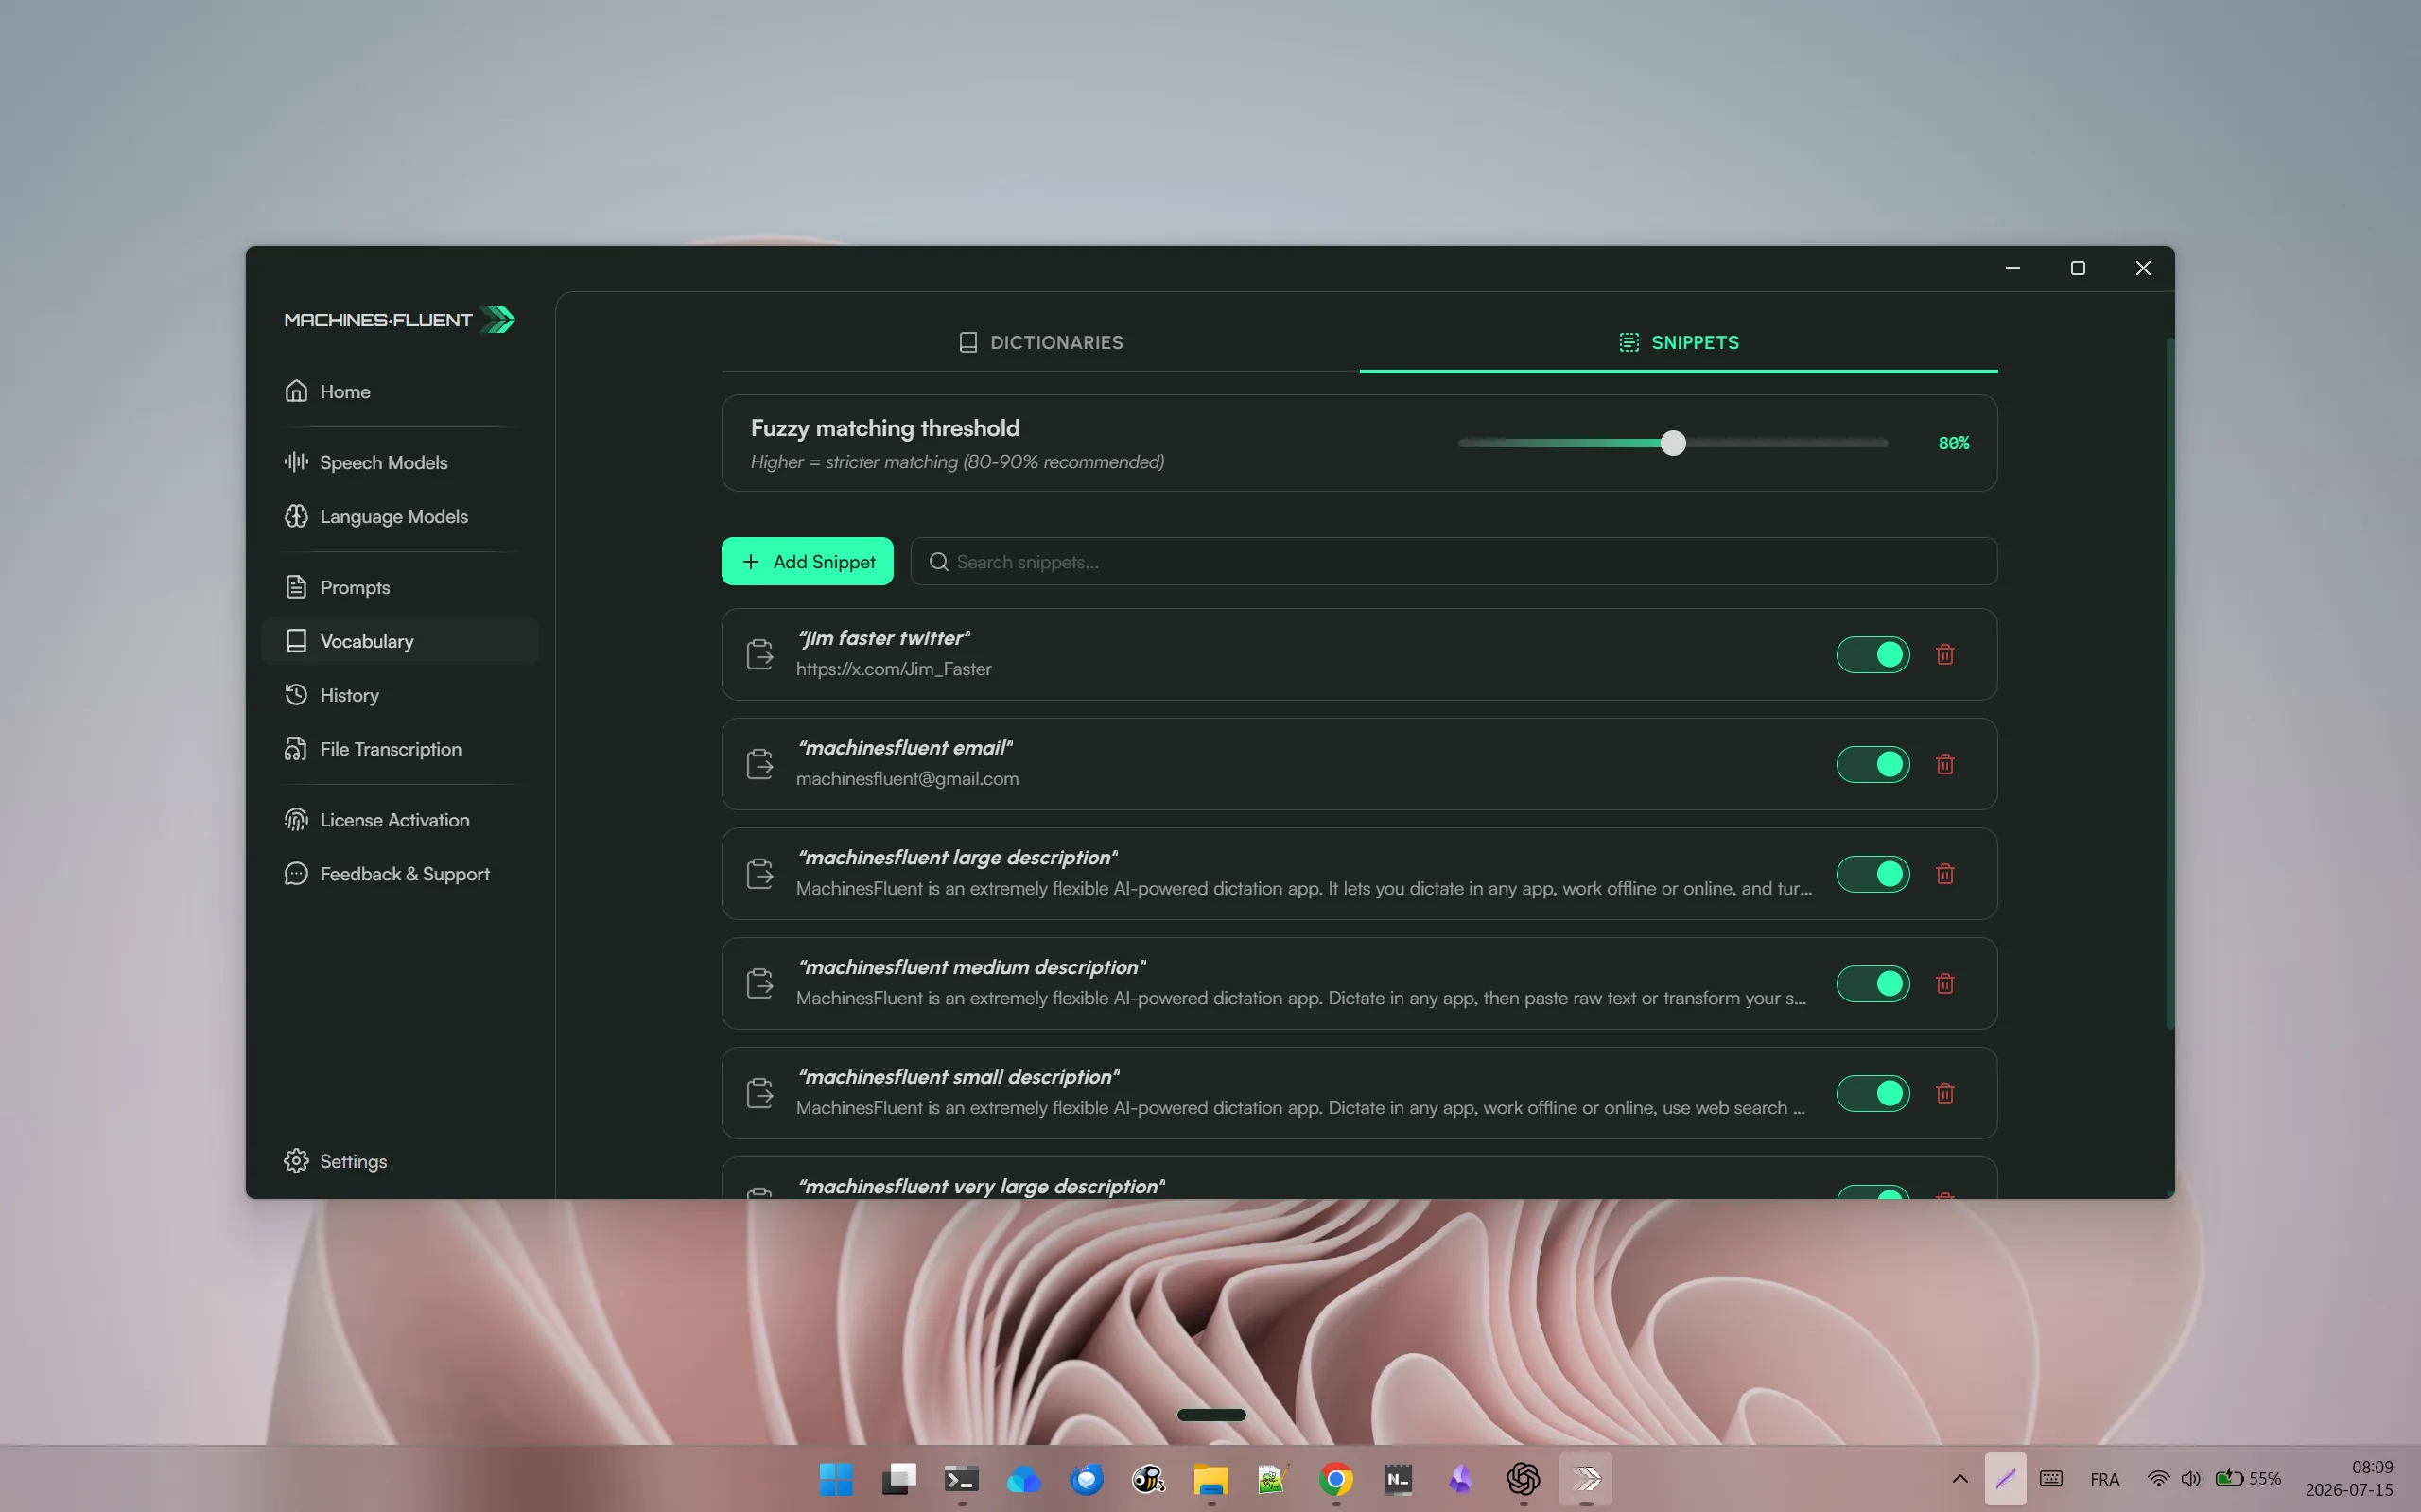The image size is (2421, 1512).
Task: Open ChatGPT from the taskbar
Action: (x=1523, y=1478)
